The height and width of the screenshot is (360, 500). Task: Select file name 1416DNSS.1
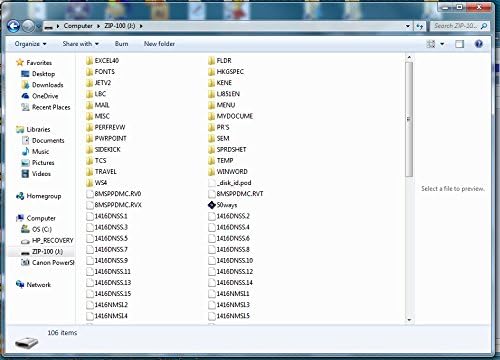click(x=111, y=216)
